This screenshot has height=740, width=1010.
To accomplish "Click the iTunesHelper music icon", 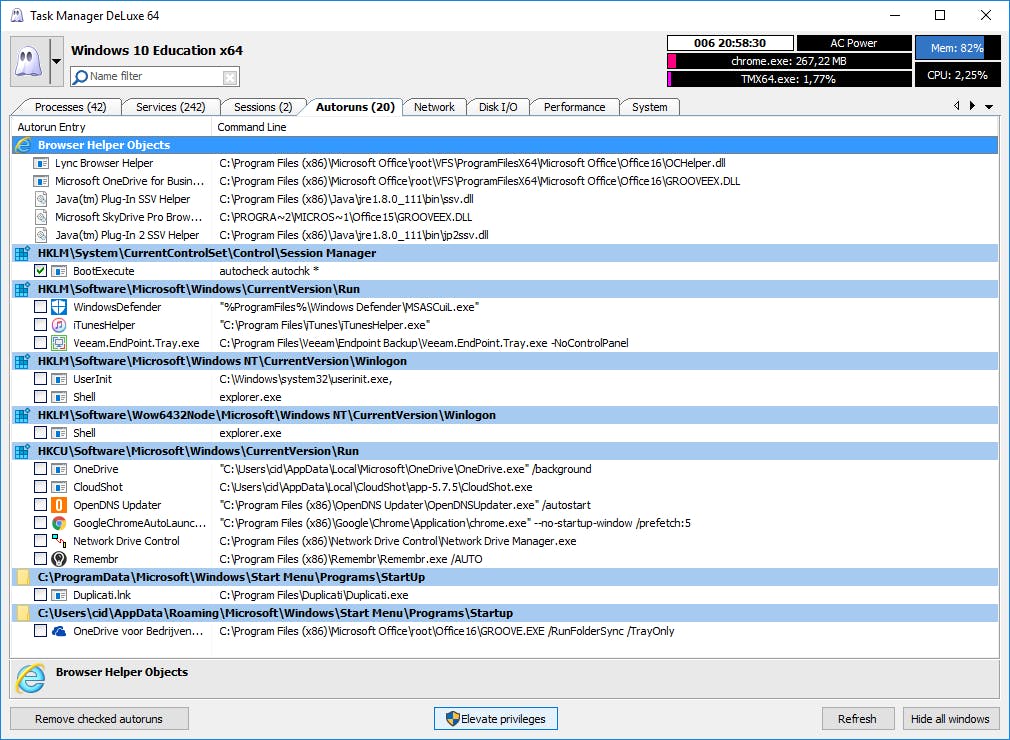I will coord(59,325).
